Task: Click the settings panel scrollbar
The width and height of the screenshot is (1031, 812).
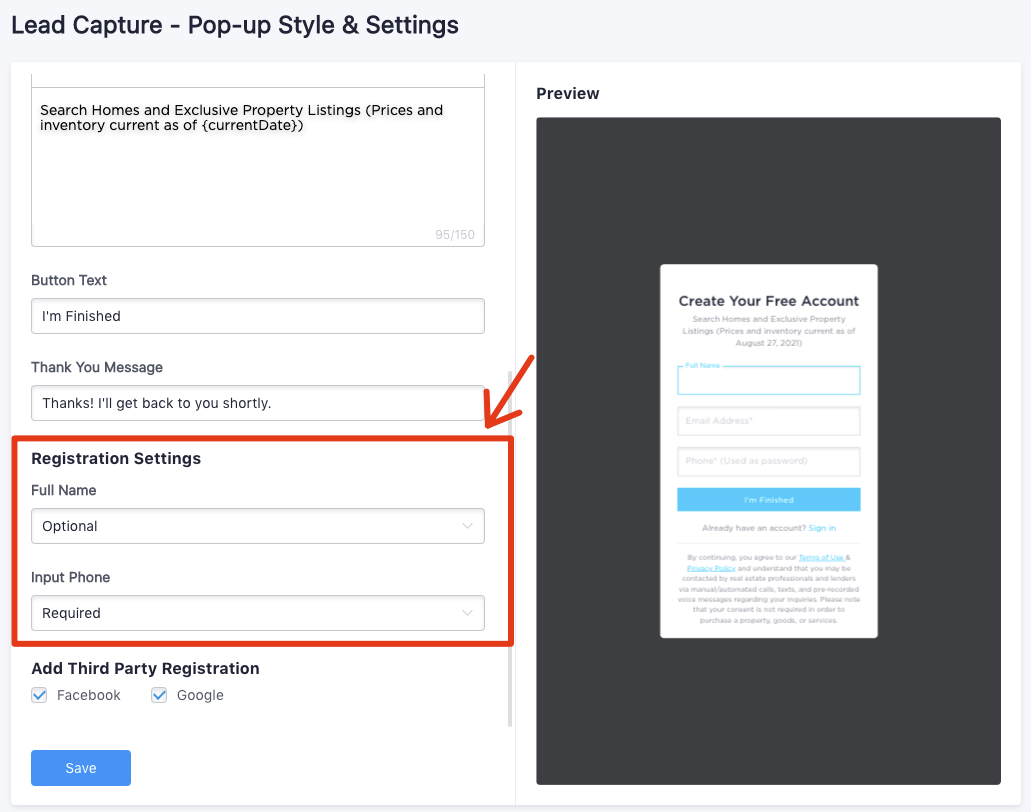Action: [x=510, y=400]
